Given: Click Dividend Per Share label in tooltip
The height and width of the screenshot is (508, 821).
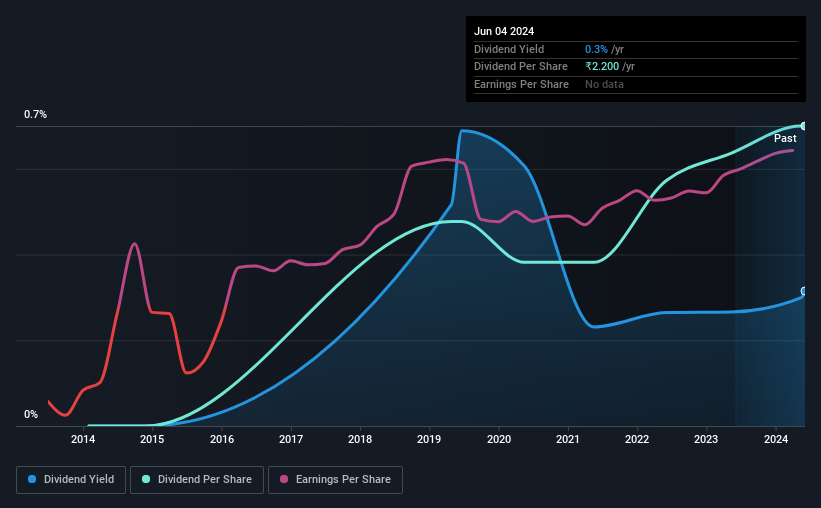Looking at the screenshot, I should [520, 67].
